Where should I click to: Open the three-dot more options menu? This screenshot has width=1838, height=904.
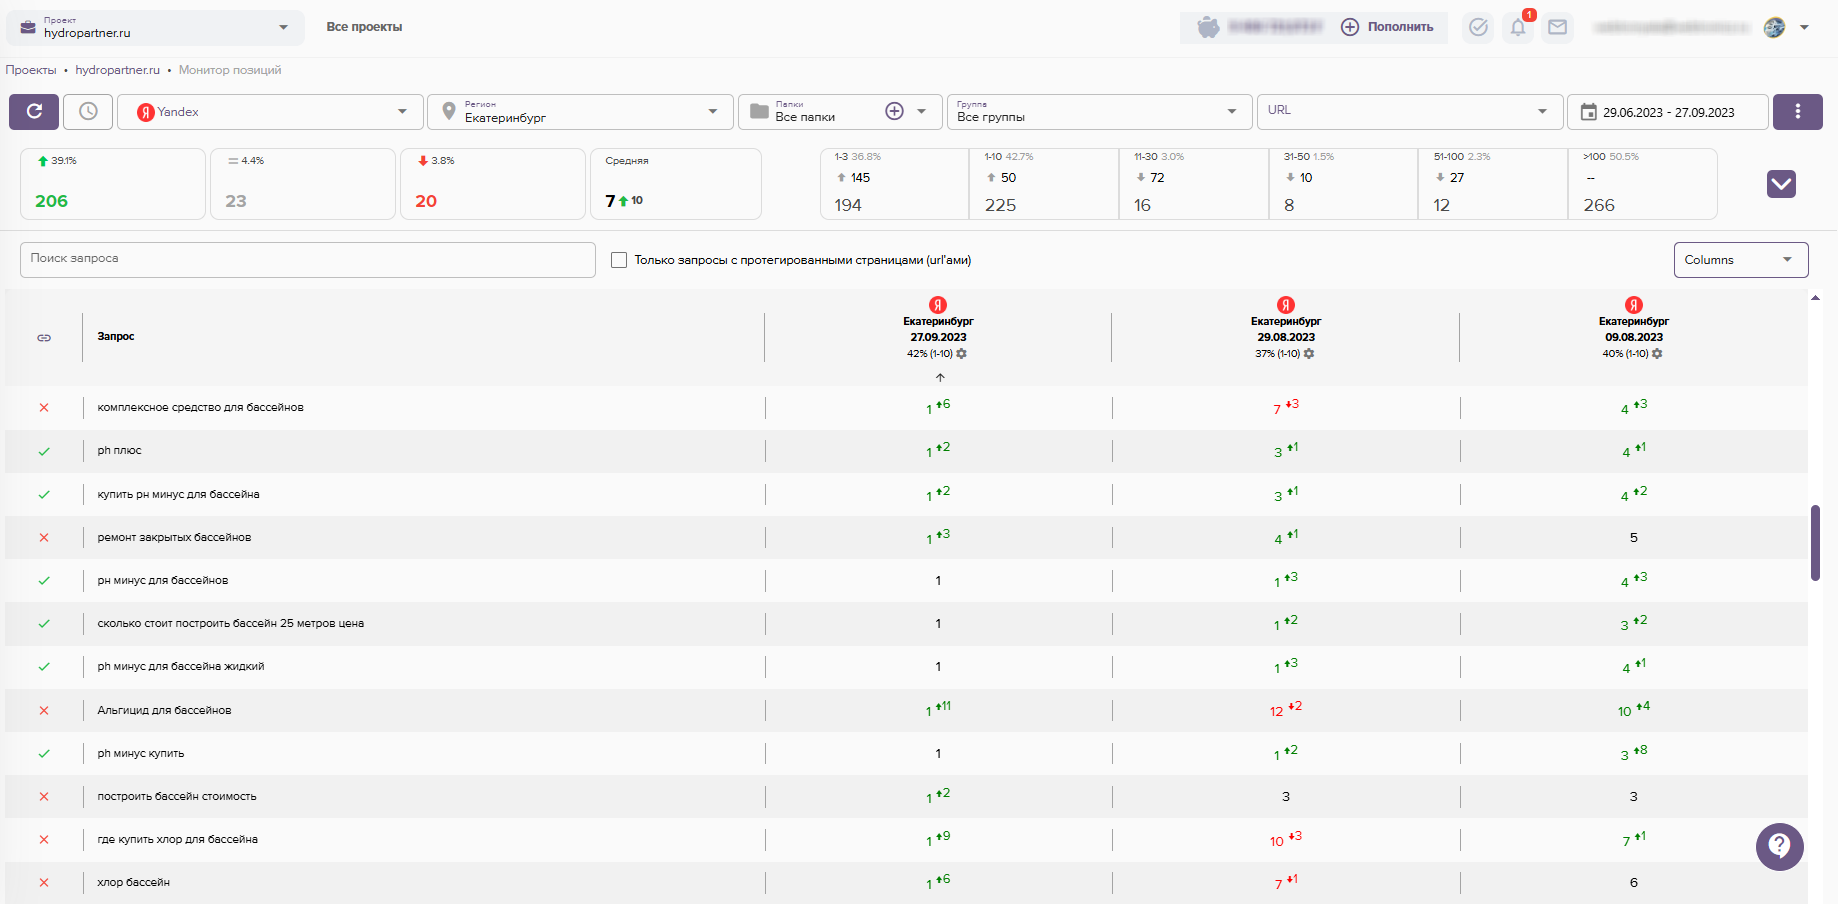[1797, 112]
